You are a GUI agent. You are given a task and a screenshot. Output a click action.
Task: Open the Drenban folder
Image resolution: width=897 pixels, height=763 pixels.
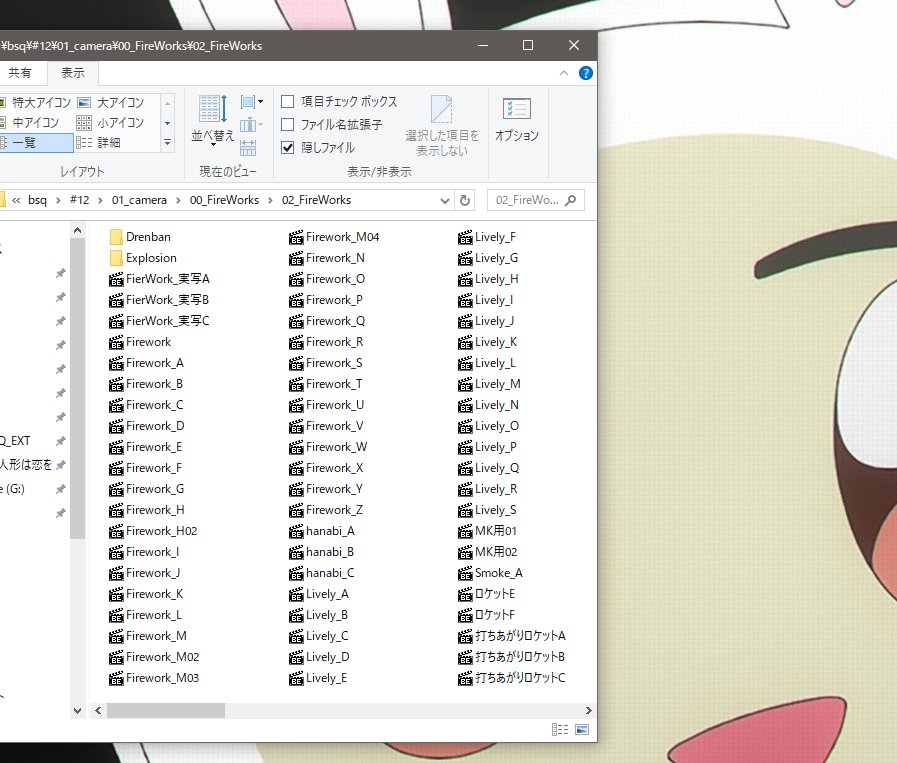pyautogui.click(x=140, y=237)
